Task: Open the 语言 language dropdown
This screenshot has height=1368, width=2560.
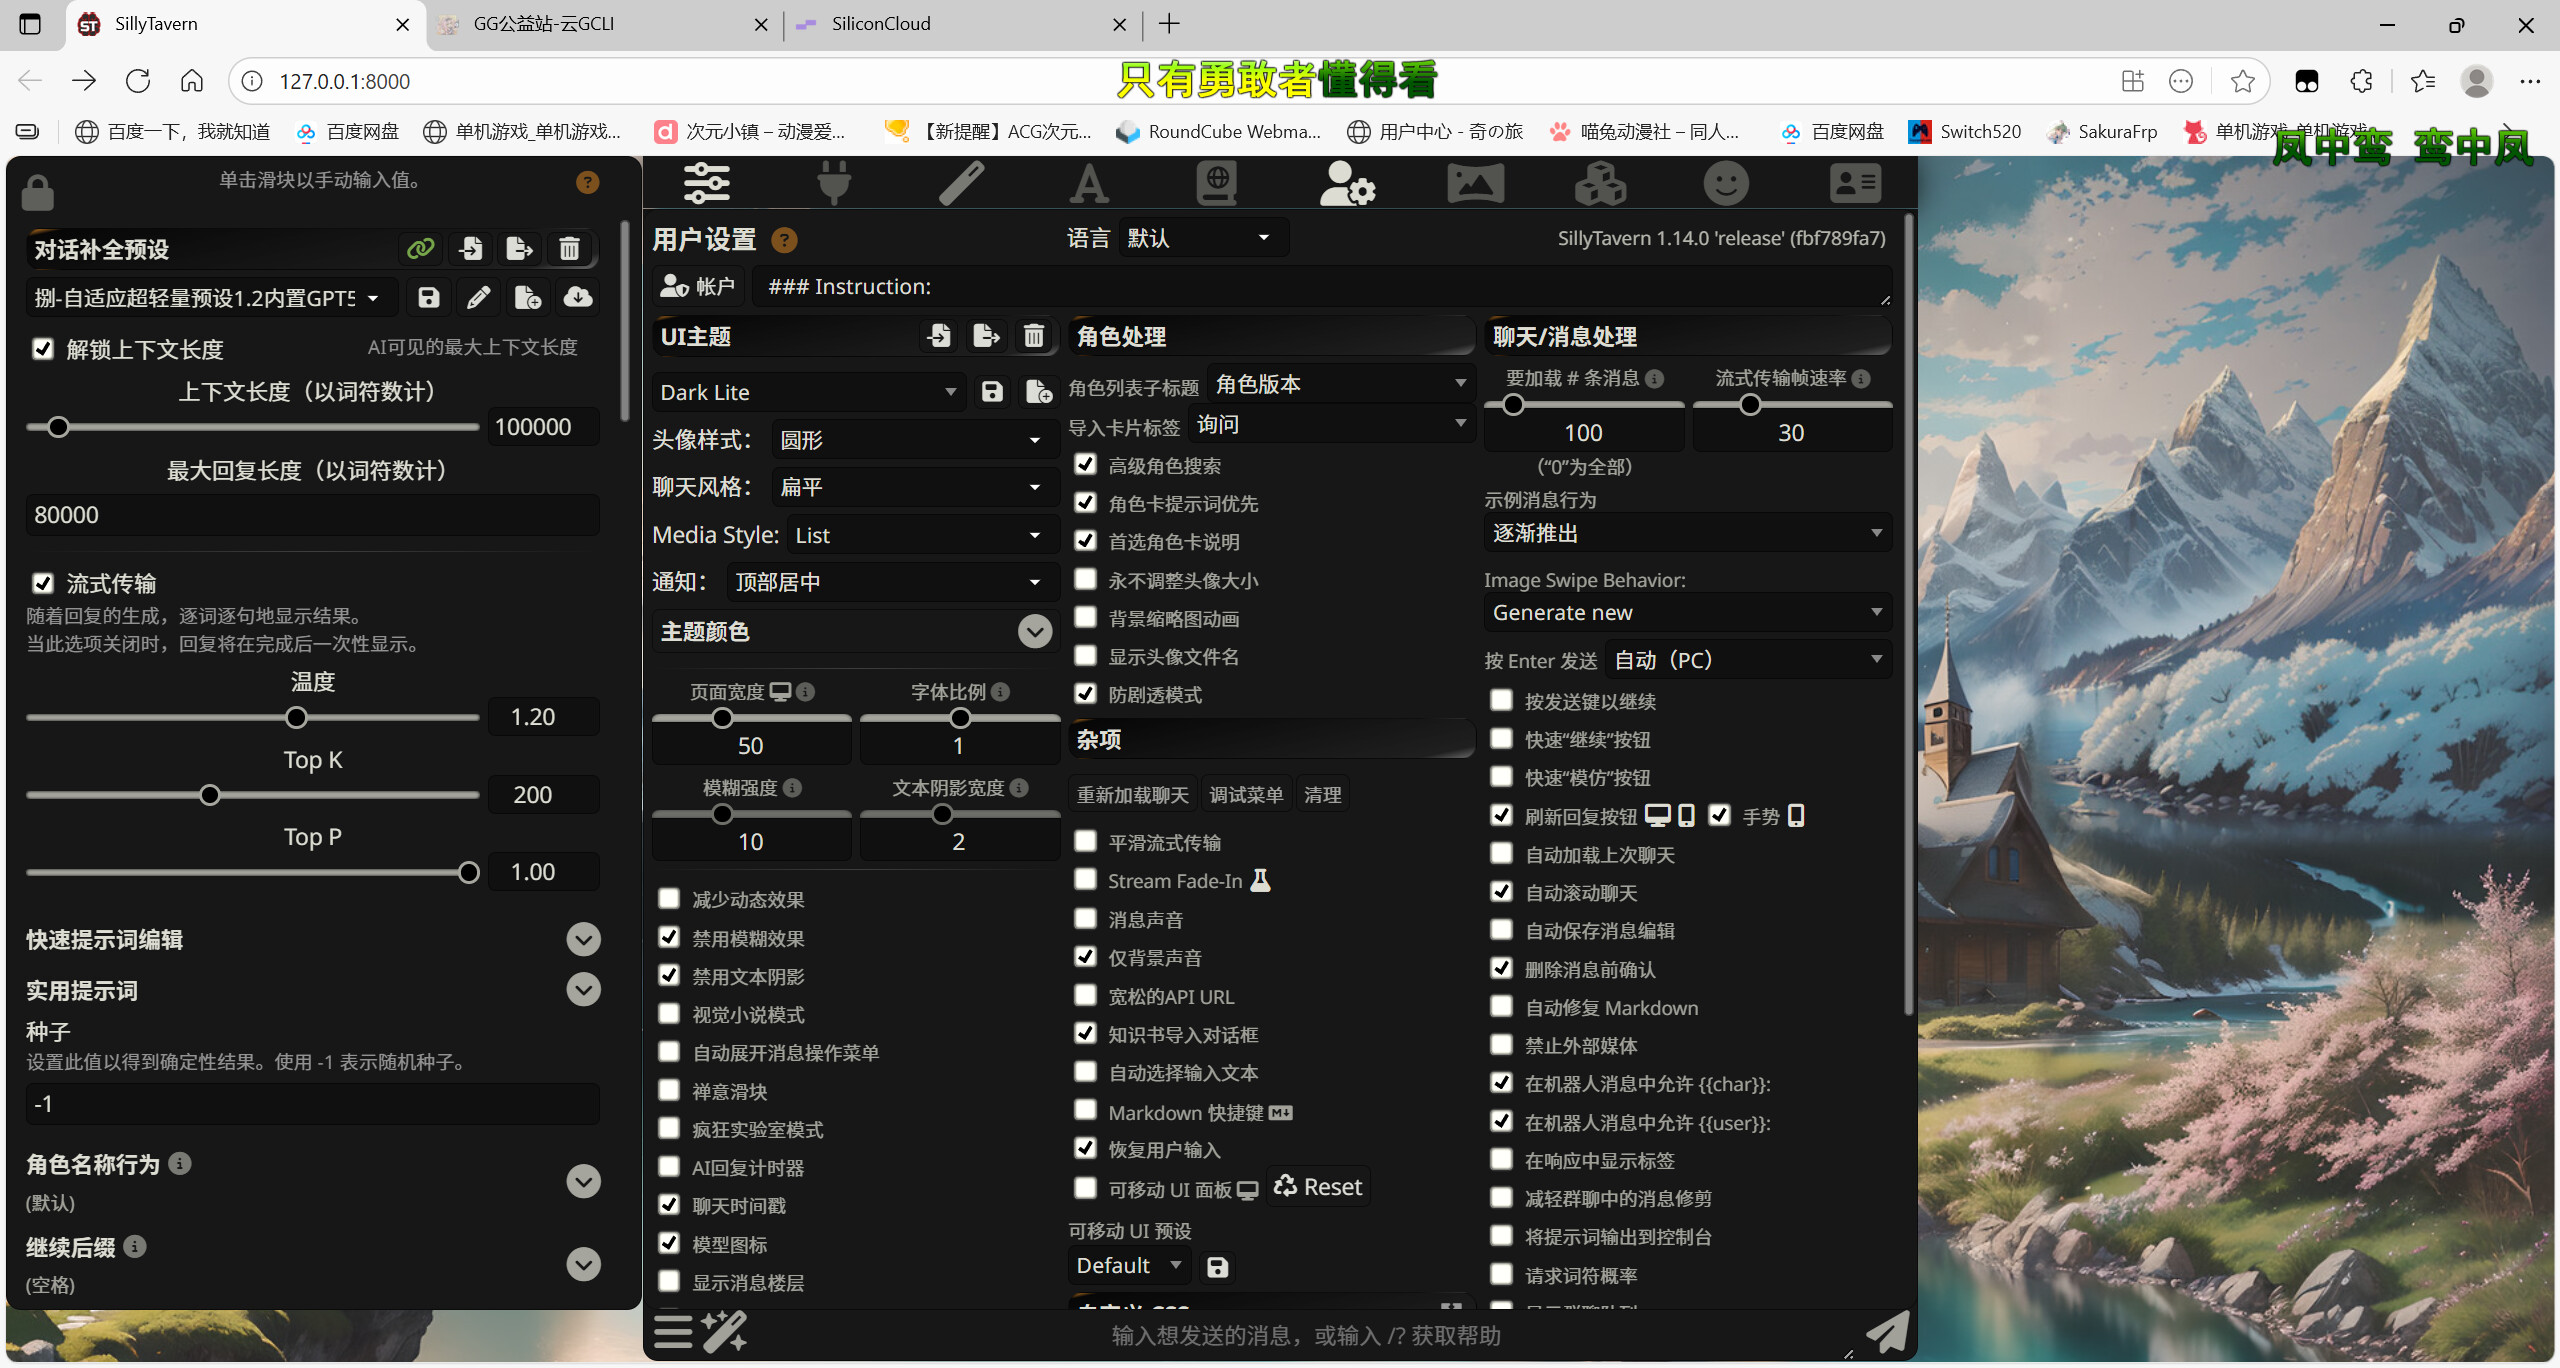Action: tap(1203, 238)
